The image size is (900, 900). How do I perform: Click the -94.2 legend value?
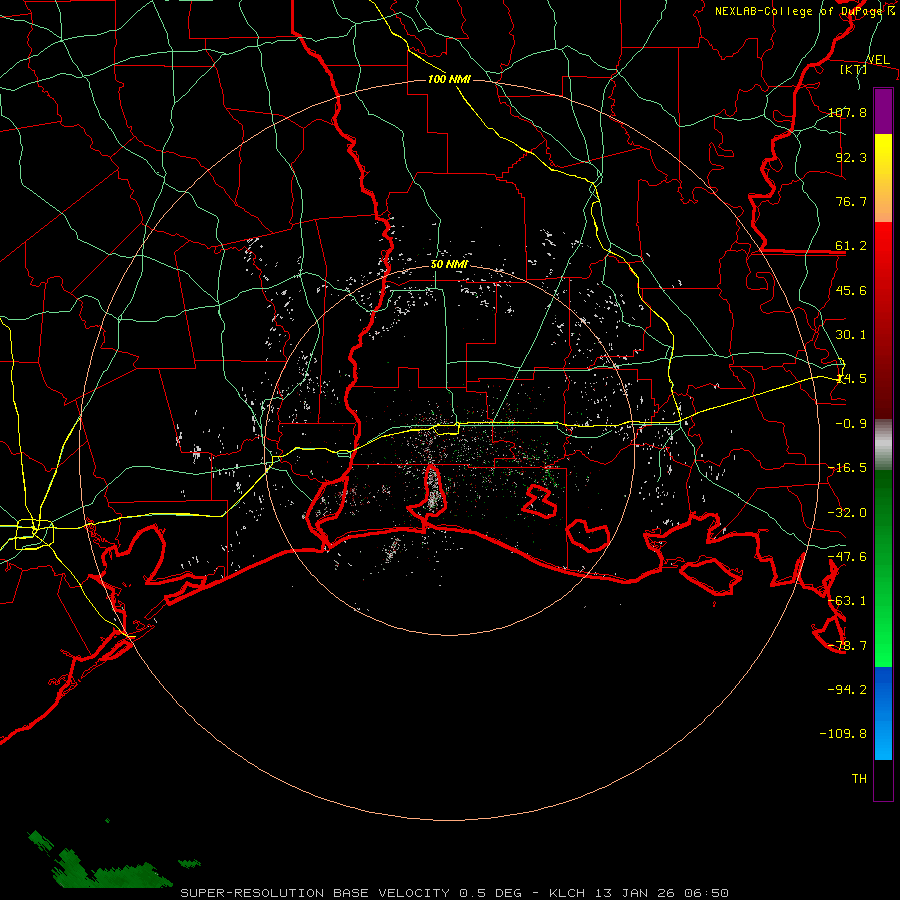pyautogui.click(x=847, y=689)
